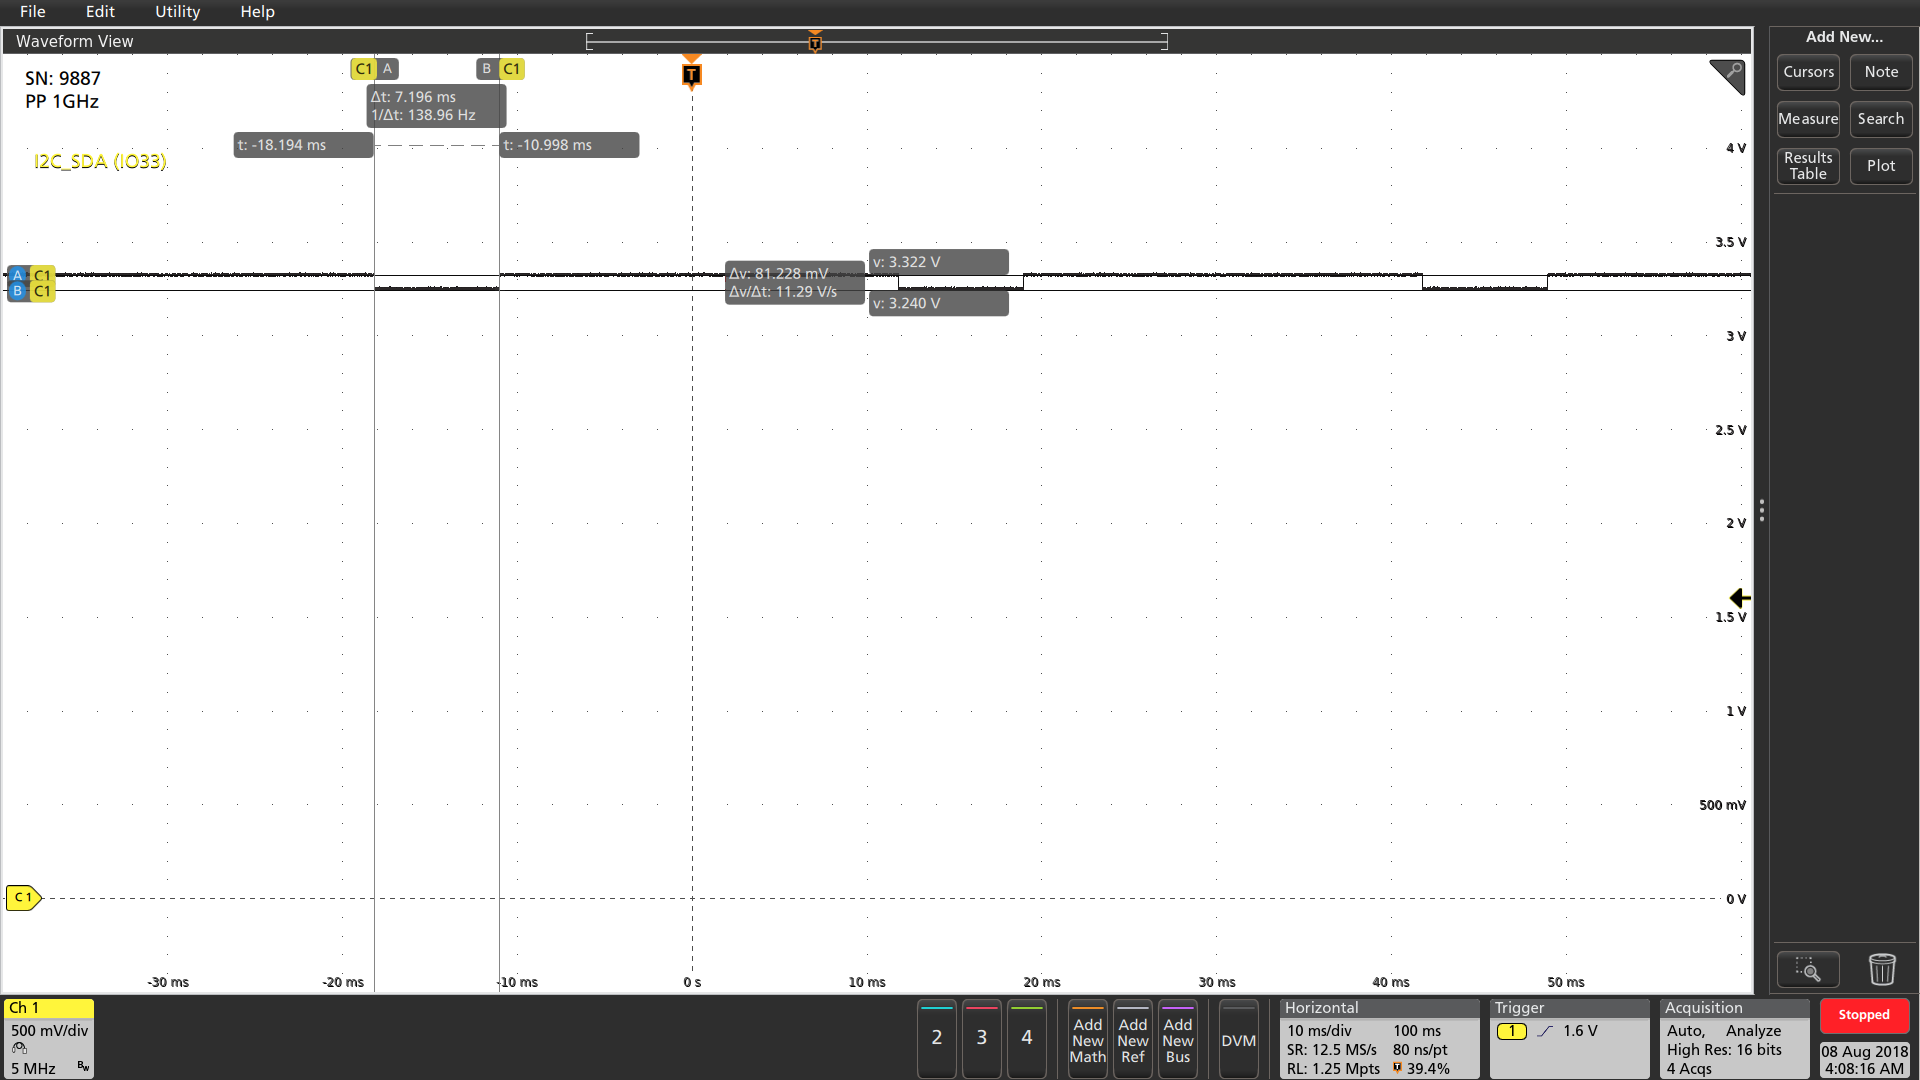1920x1080 pixels.
Task: Open the File menu
Action: point(32,12)
